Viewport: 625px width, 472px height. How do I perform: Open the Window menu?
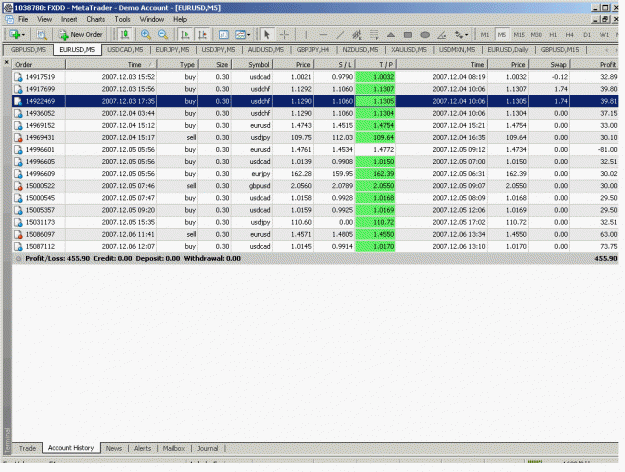pyautogui.click(x=152, y=19)
